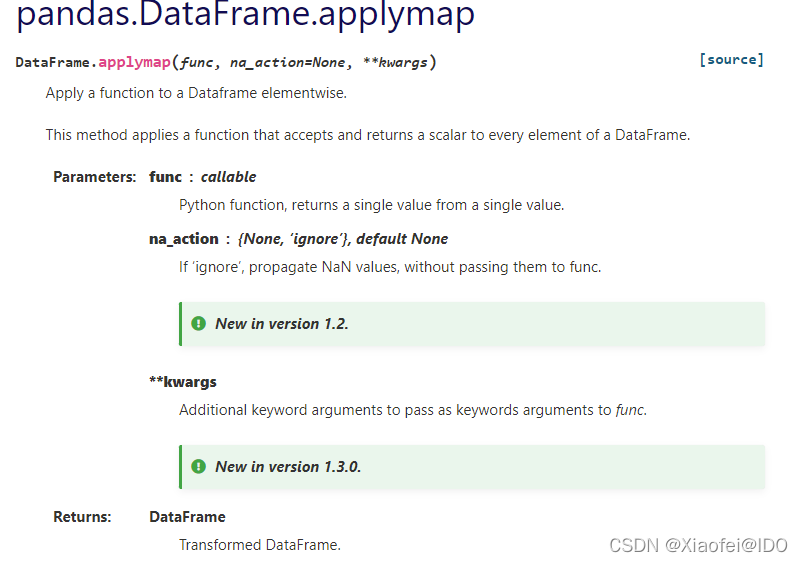The height and width of the screenshot is (562, 803).
Task: Click 'Additional keyword arguments to pass' description
Action: coord(413,410)
